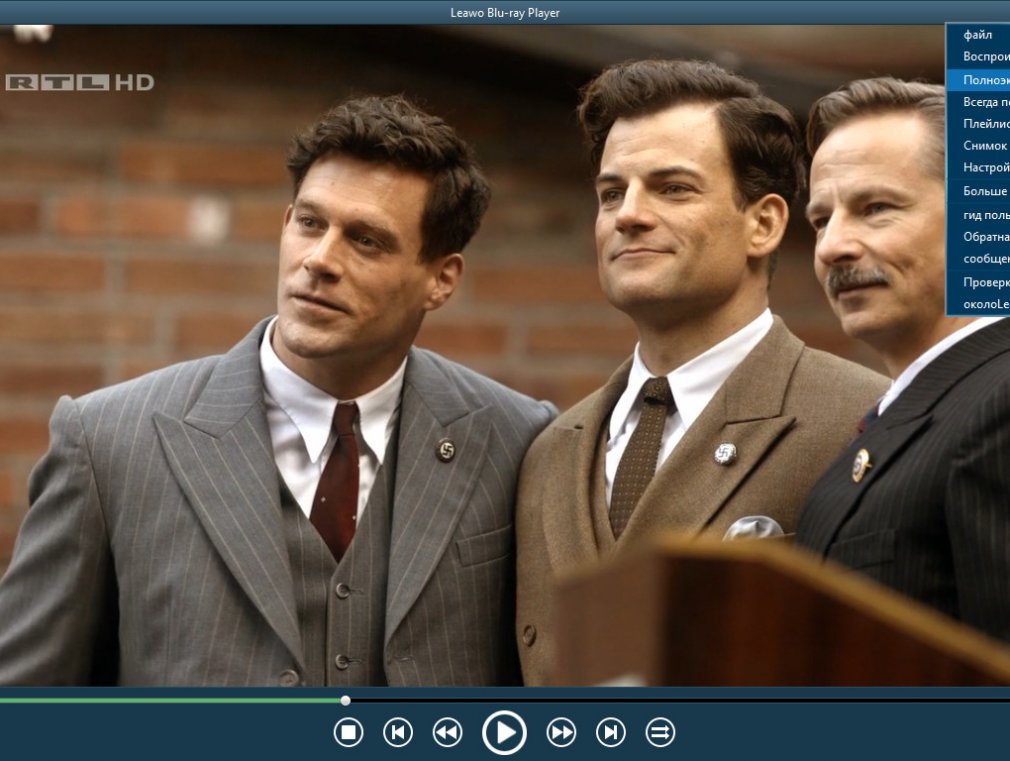The image size is (1010, 761).
Task: Start playback with the large Play button
Action: click(x=504, y=733)
